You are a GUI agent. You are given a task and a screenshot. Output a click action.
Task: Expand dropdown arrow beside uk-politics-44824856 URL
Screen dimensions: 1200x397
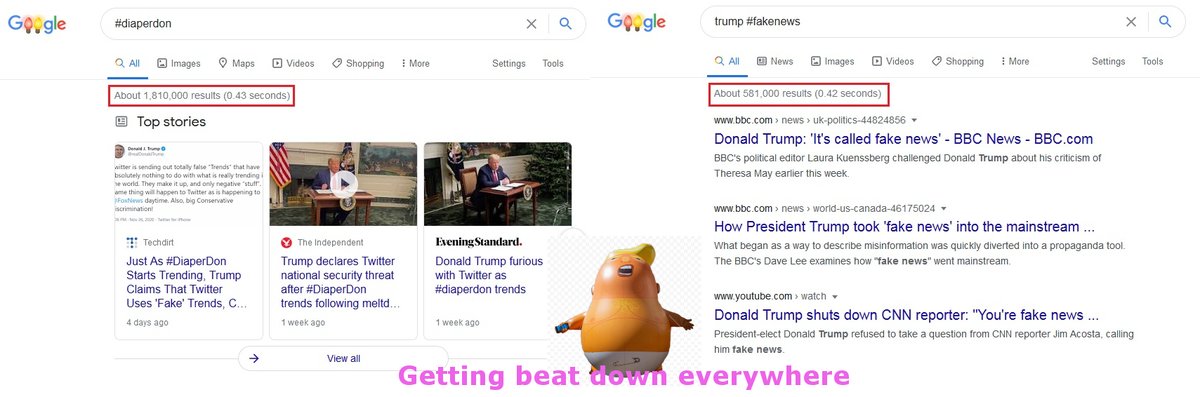pos(914,121)
